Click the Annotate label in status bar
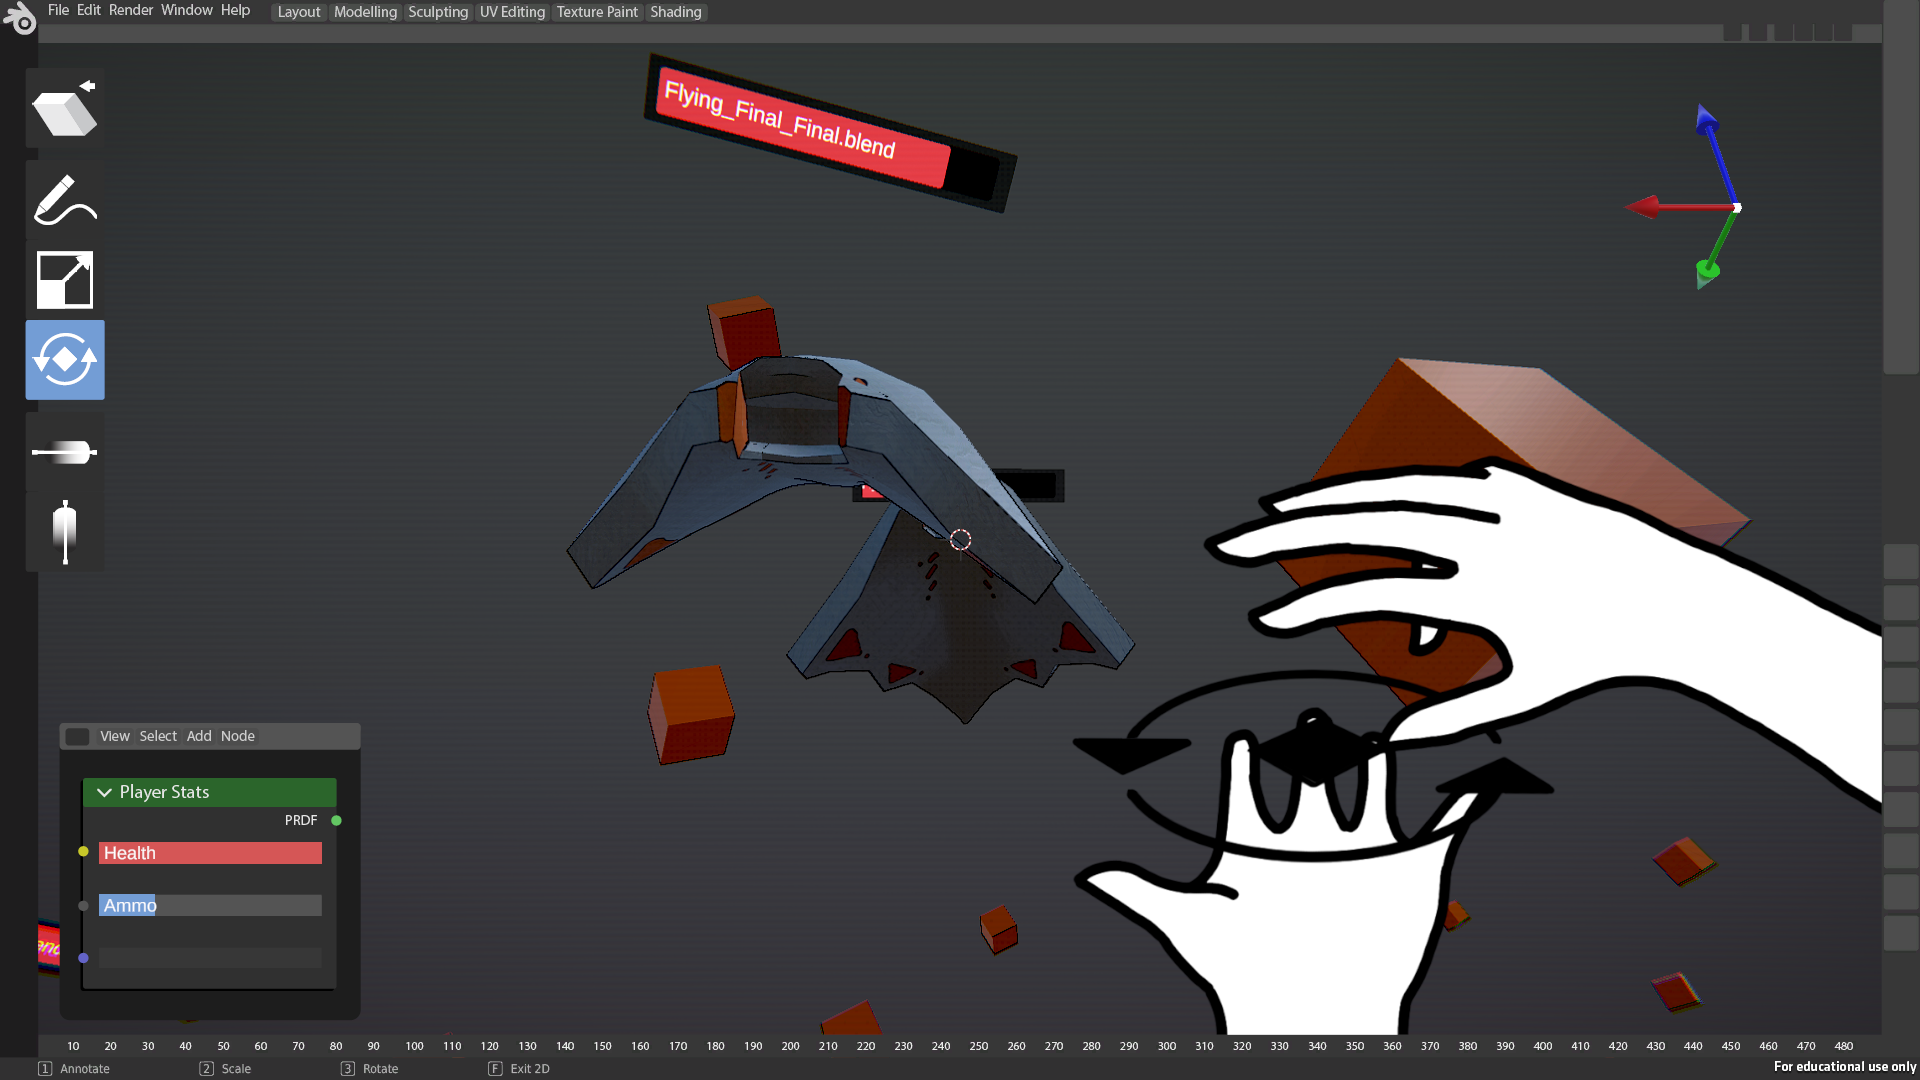Image resolution: width=1920 pixels, height=1080 pixels. point(85,1069)
